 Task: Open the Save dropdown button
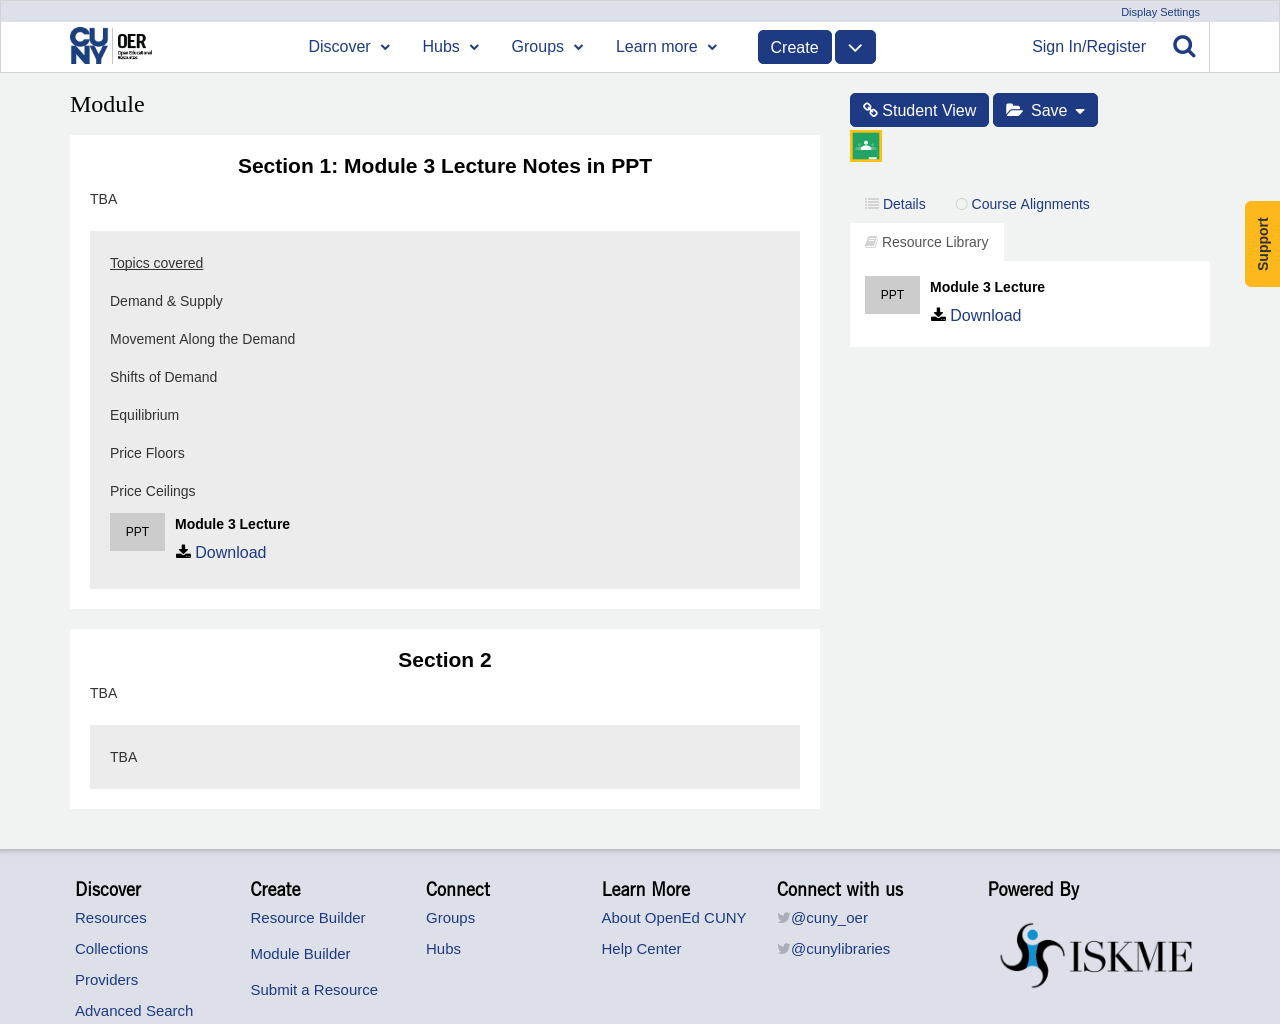coord(1045,110)
